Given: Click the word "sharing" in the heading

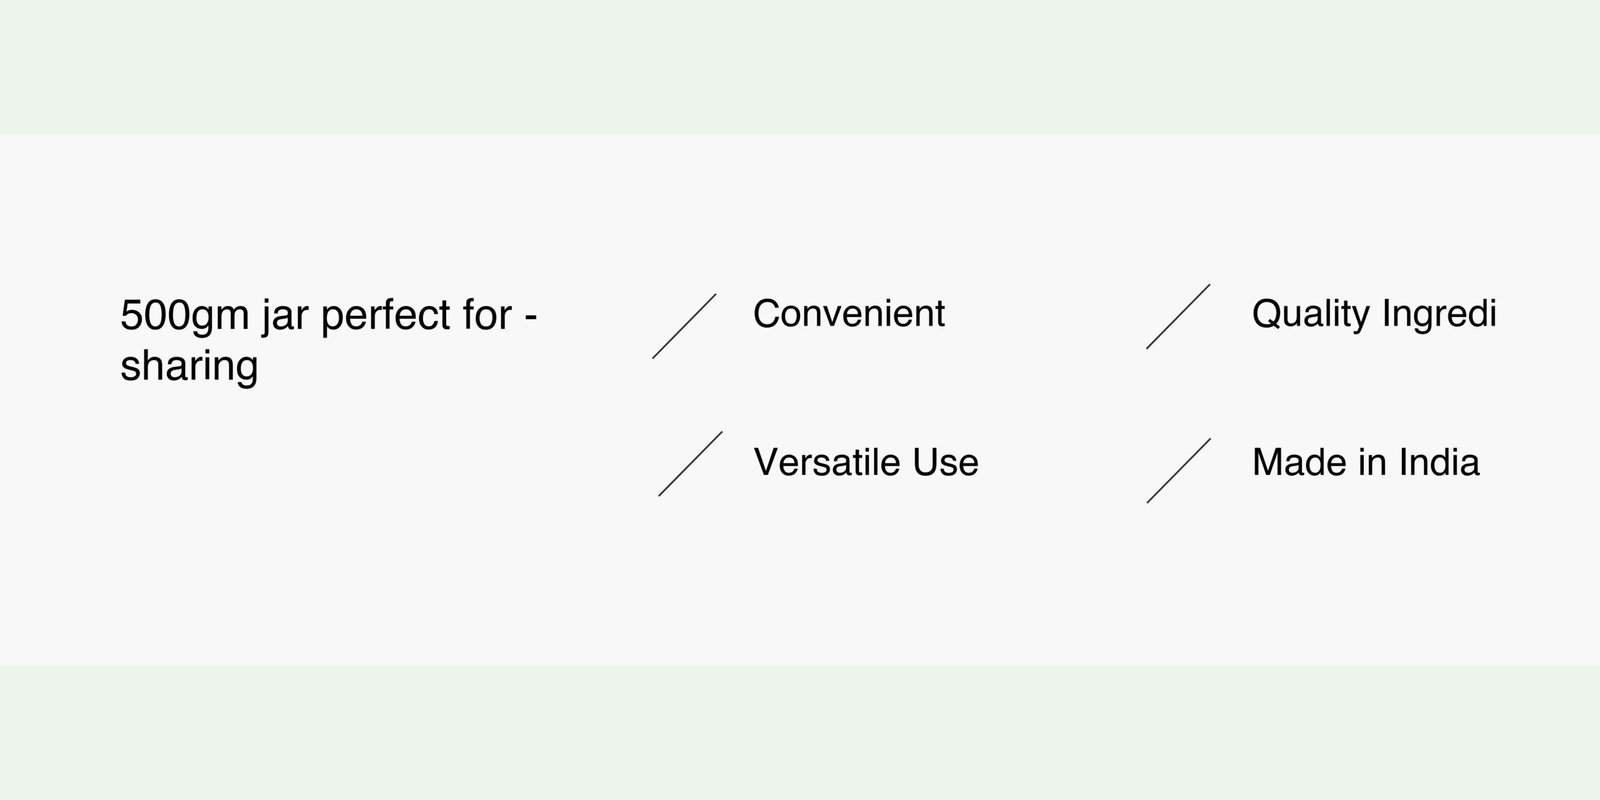Looking at the screenshot, I should (x=189, y=366).
